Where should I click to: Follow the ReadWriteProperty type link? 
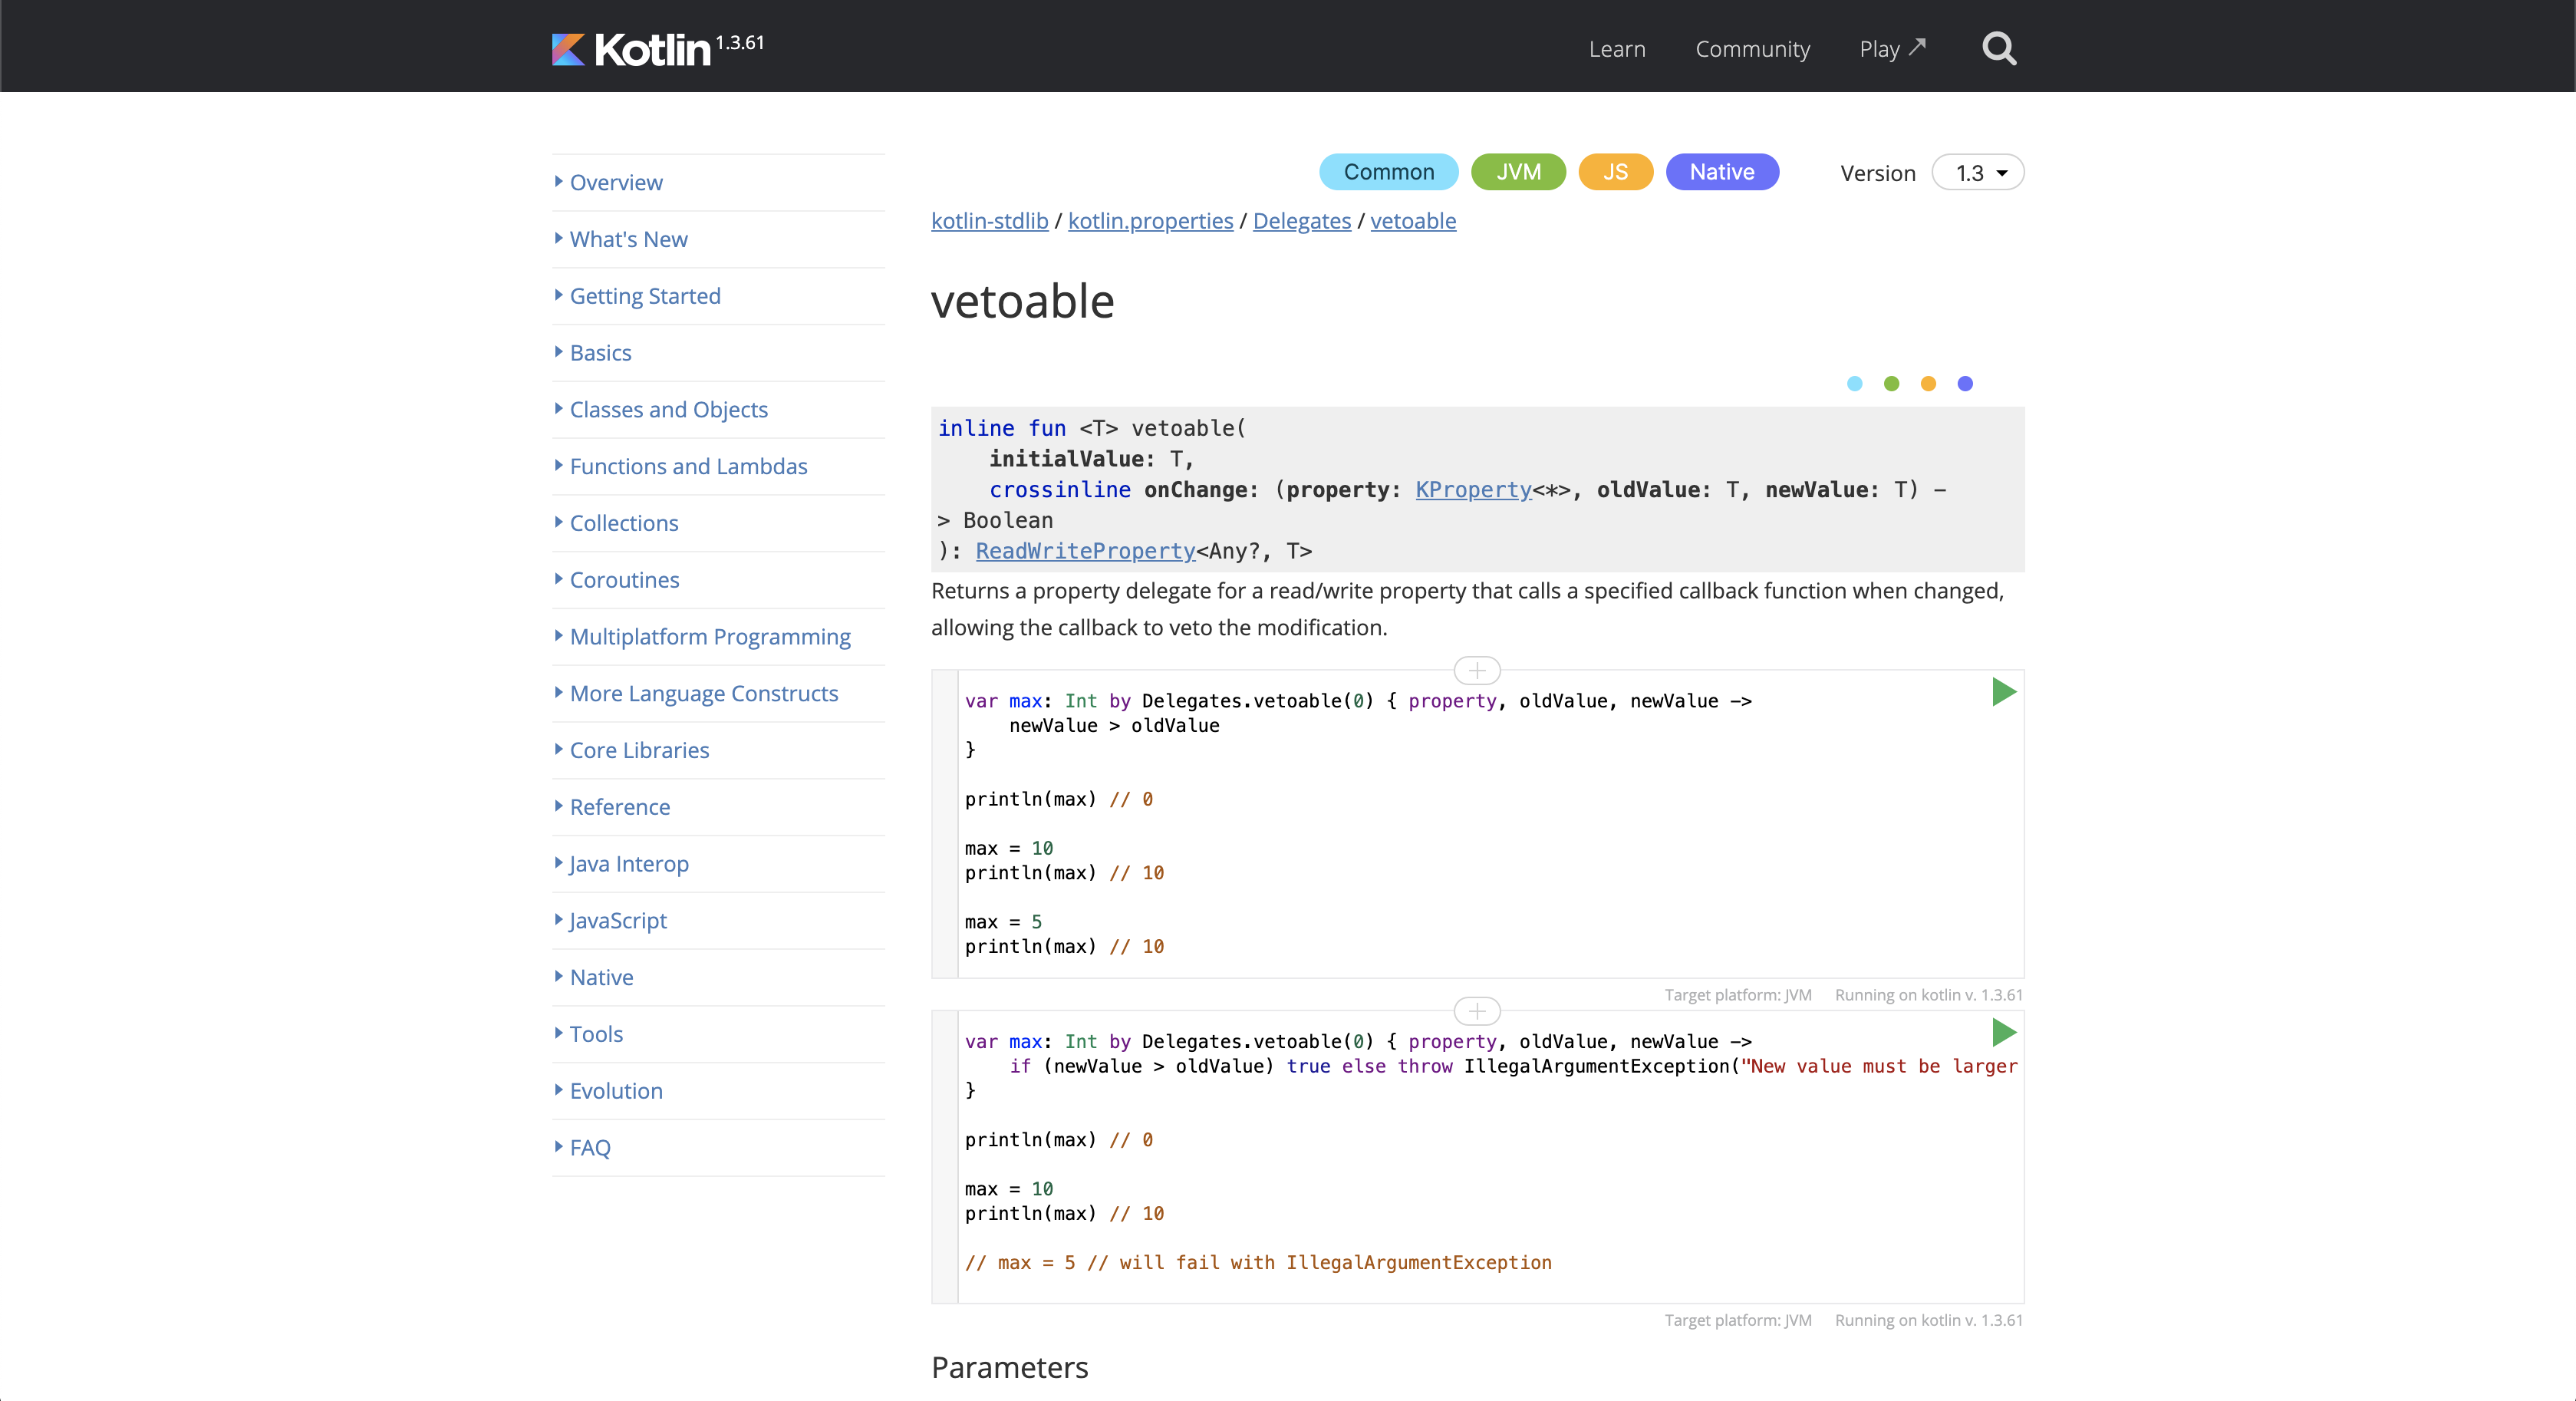[1085, 551]
